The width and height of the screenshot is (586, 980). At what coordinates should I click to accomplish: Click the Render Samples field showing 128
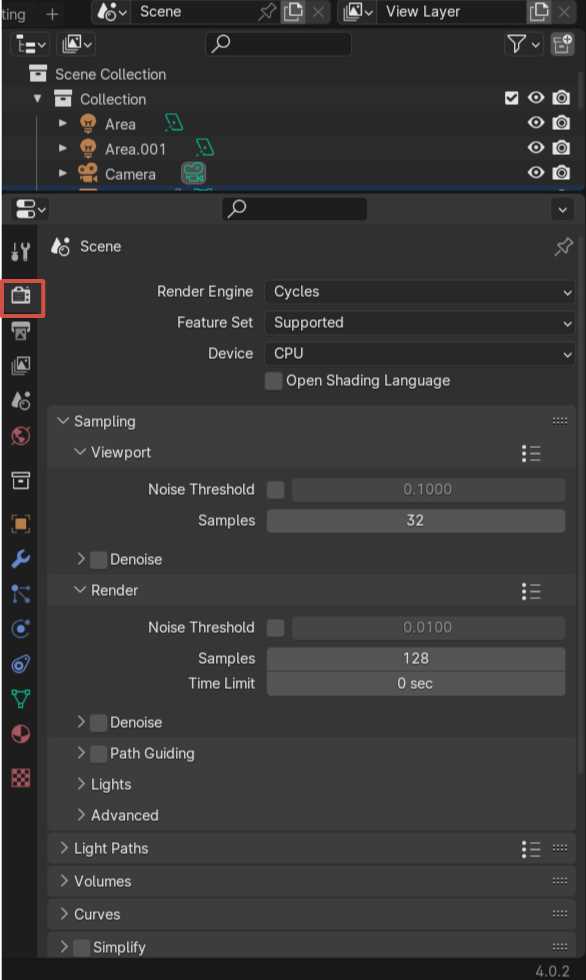point(416,659)
